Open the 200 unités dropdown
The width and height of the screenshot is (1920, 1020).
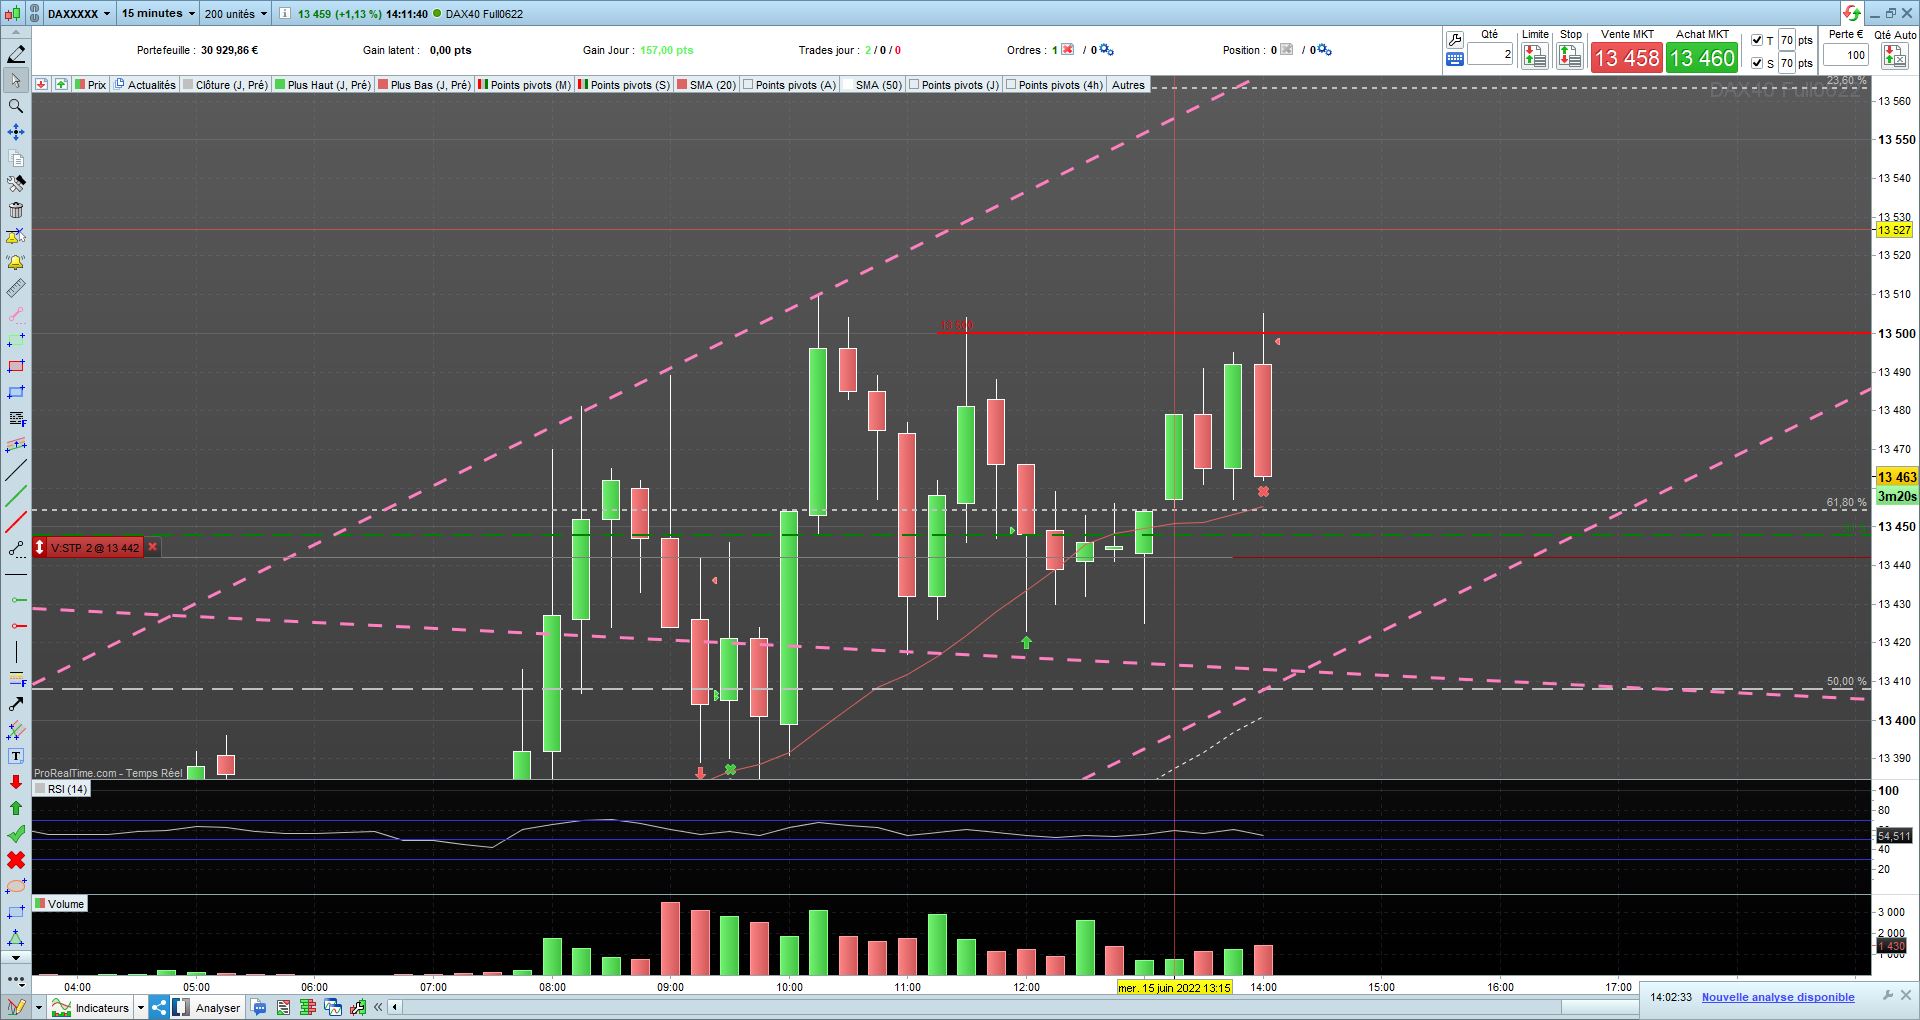point(236,13)
